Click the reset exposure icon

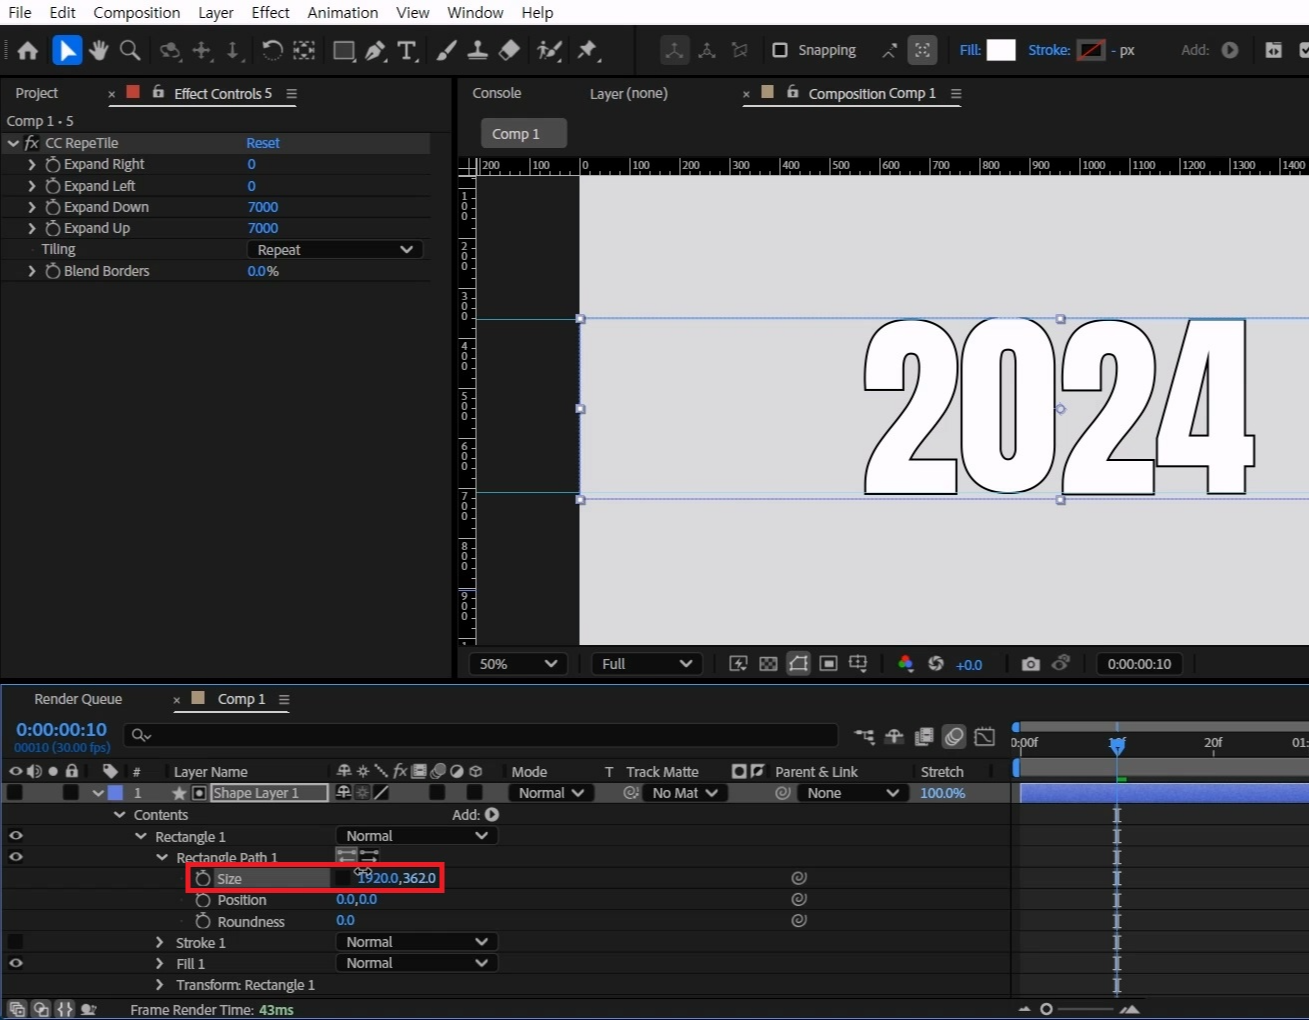936,664
